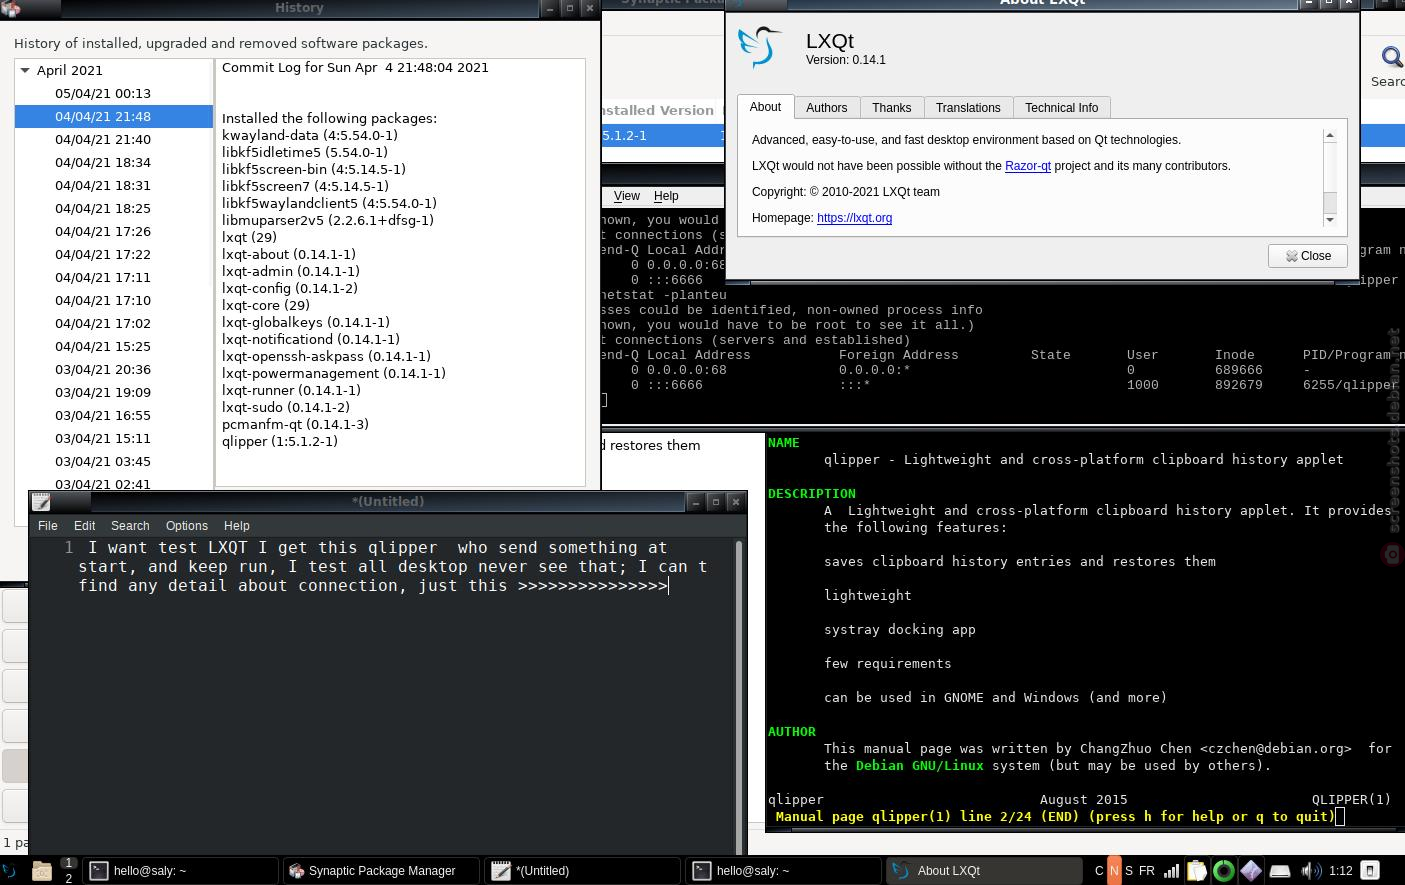This screenshot has height=885, width=1405.
Task: Click the About LXQt taskbar button
Action: [984, 871]
